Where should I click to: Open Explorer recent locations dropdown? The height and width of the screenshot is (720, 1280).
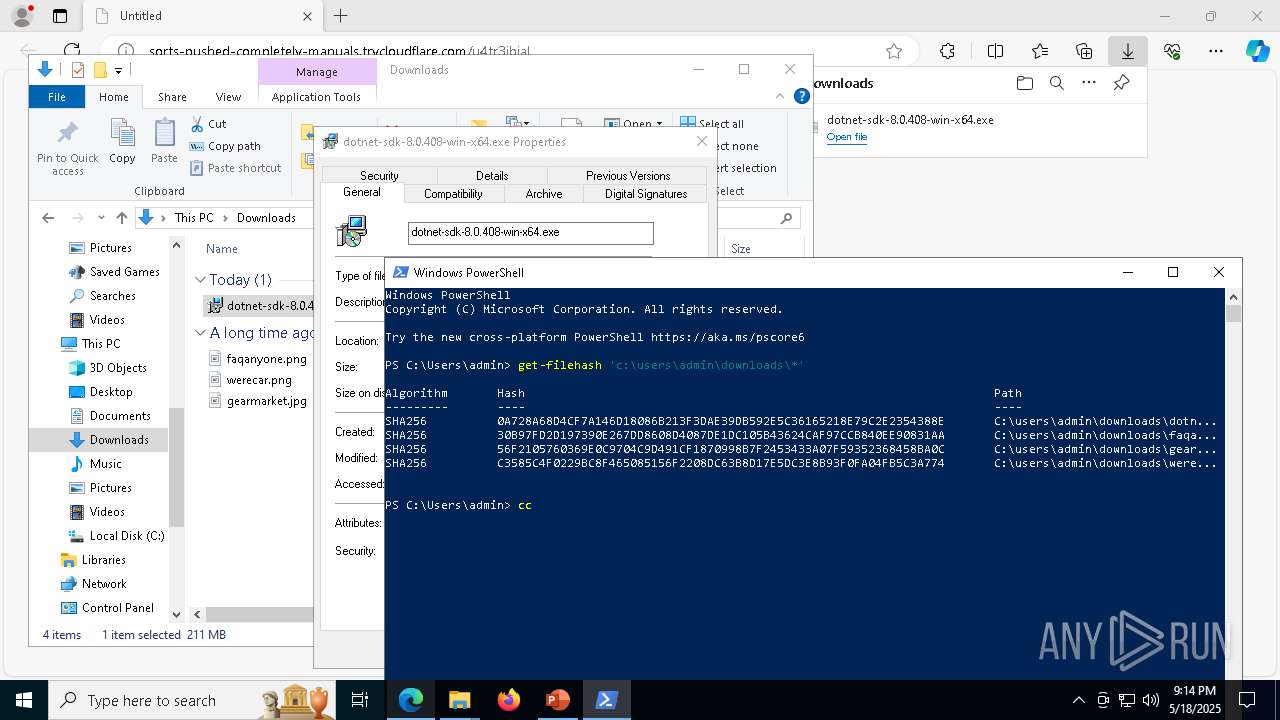pyautogui.click(x=101, y=218)
